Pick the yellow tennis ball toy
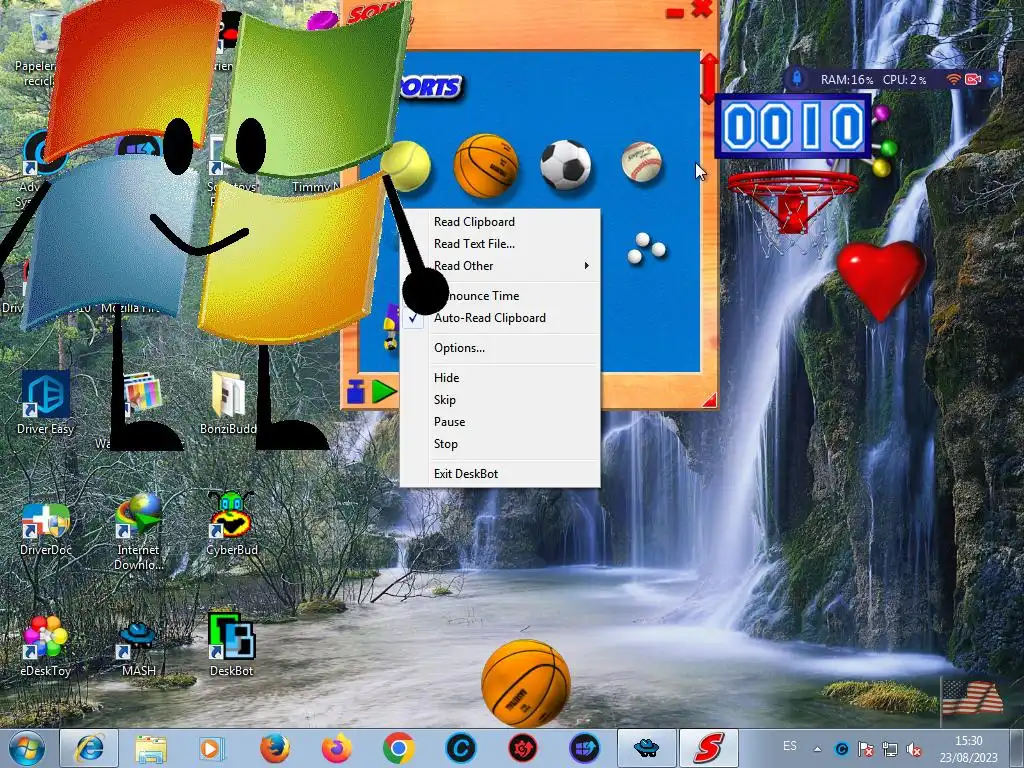This screenshot has width=1024, height=768. (406, 166)
